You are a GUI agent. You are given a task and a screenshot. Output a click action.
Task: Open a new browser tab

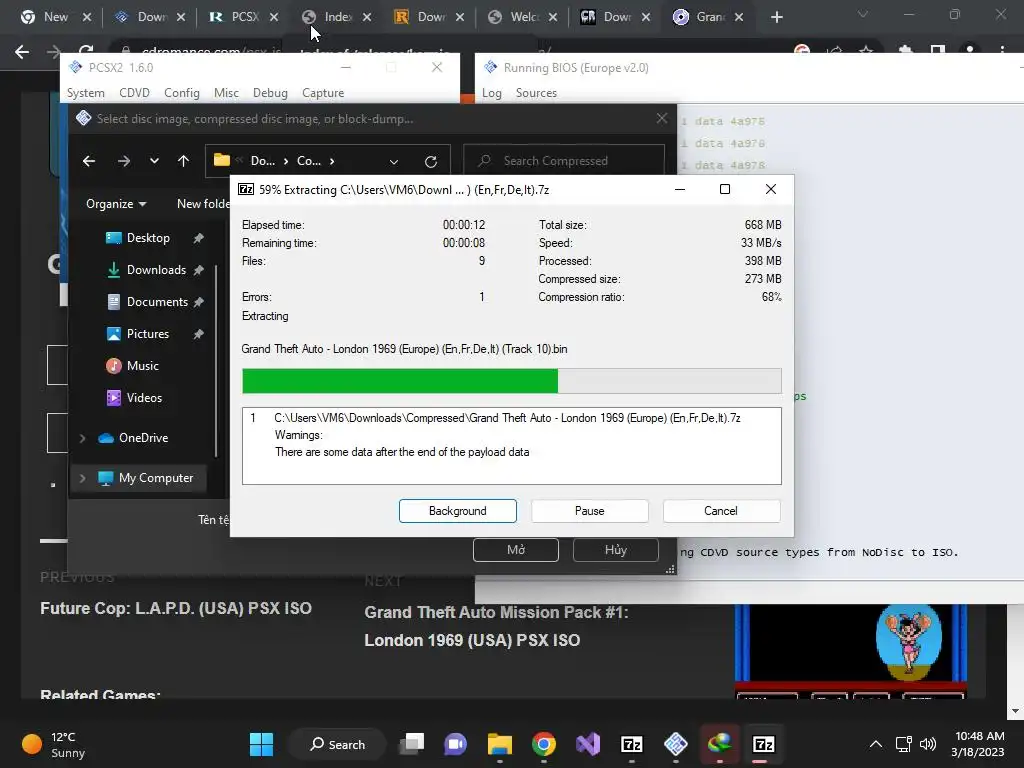776,17
